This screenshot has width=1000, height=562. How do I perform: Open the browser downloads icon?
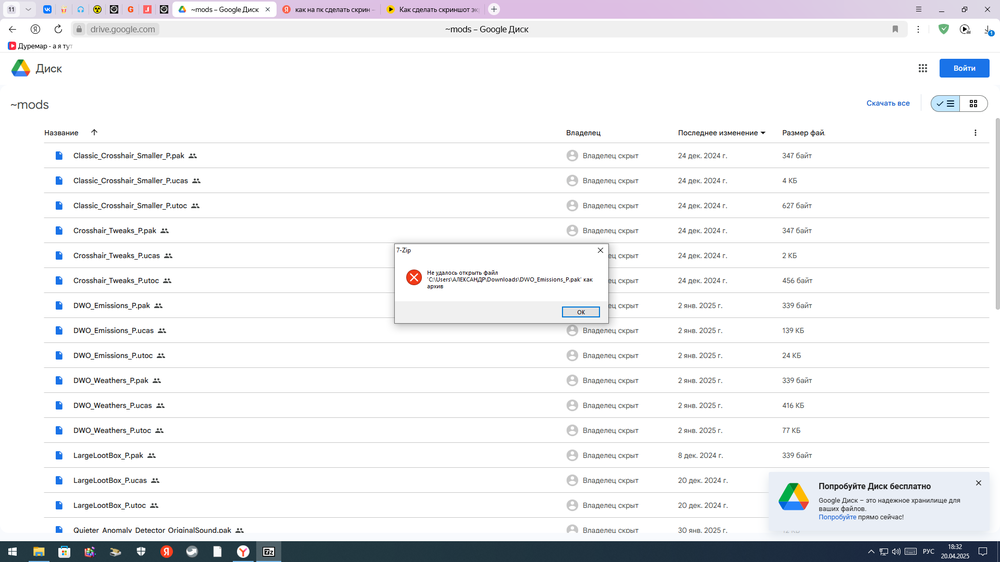pyautogui.click(x=988, y=30)
